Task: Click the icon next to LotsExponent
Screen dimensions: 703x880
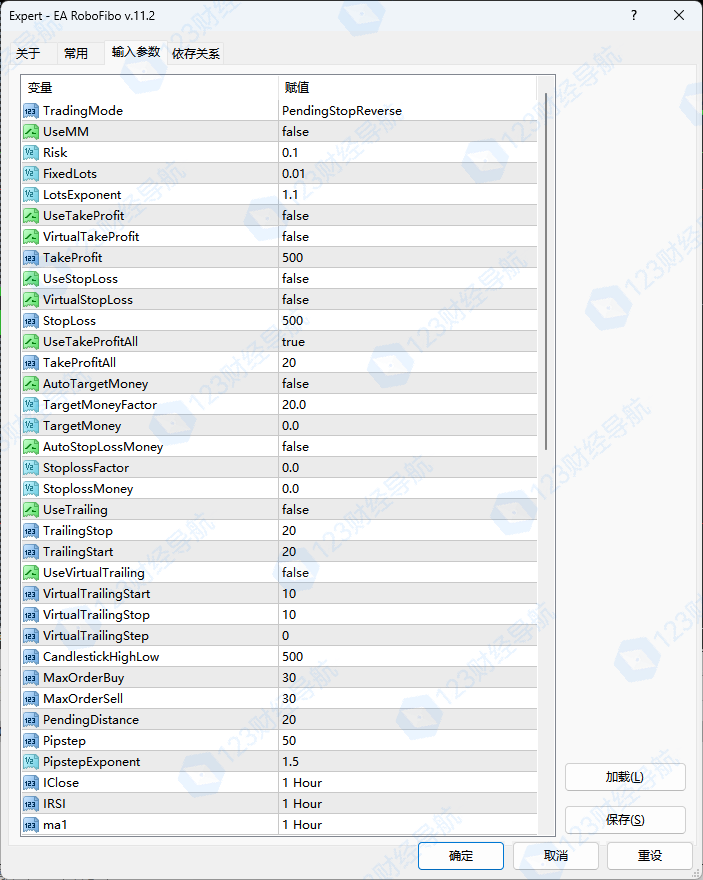Action: [x=31, y=195]
